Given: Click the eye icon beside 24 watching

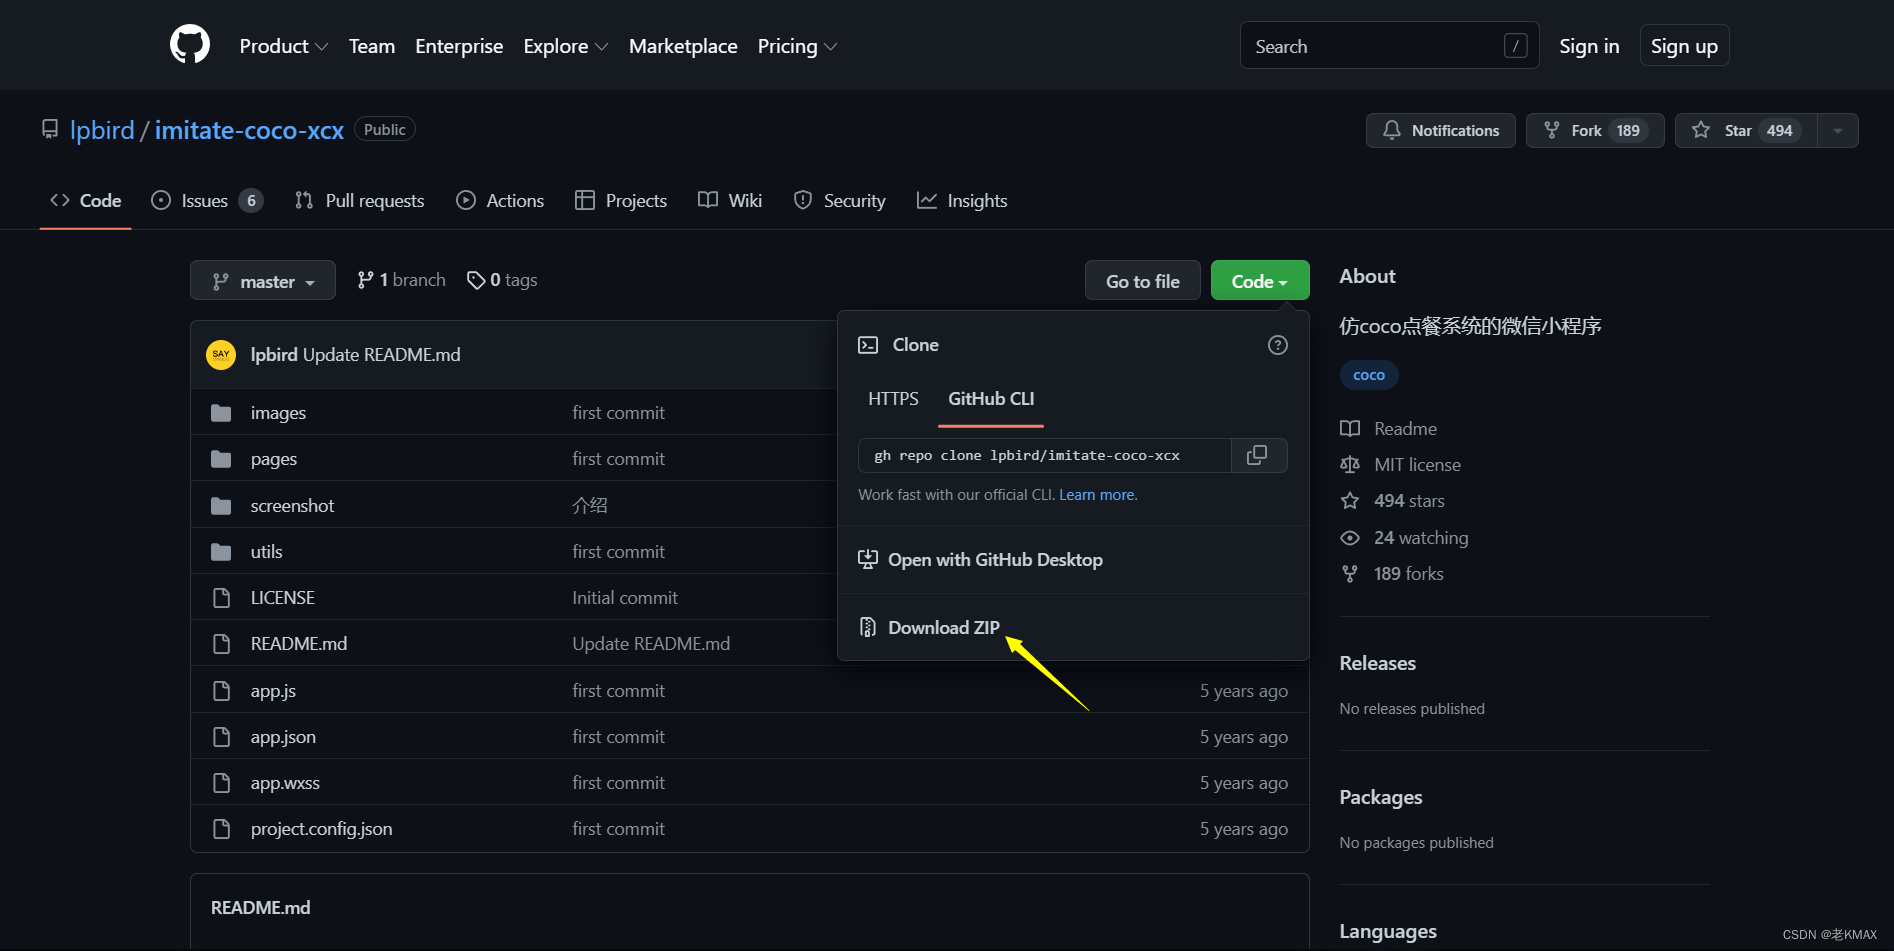Looking at the screenshot, I should [1350, 538].
